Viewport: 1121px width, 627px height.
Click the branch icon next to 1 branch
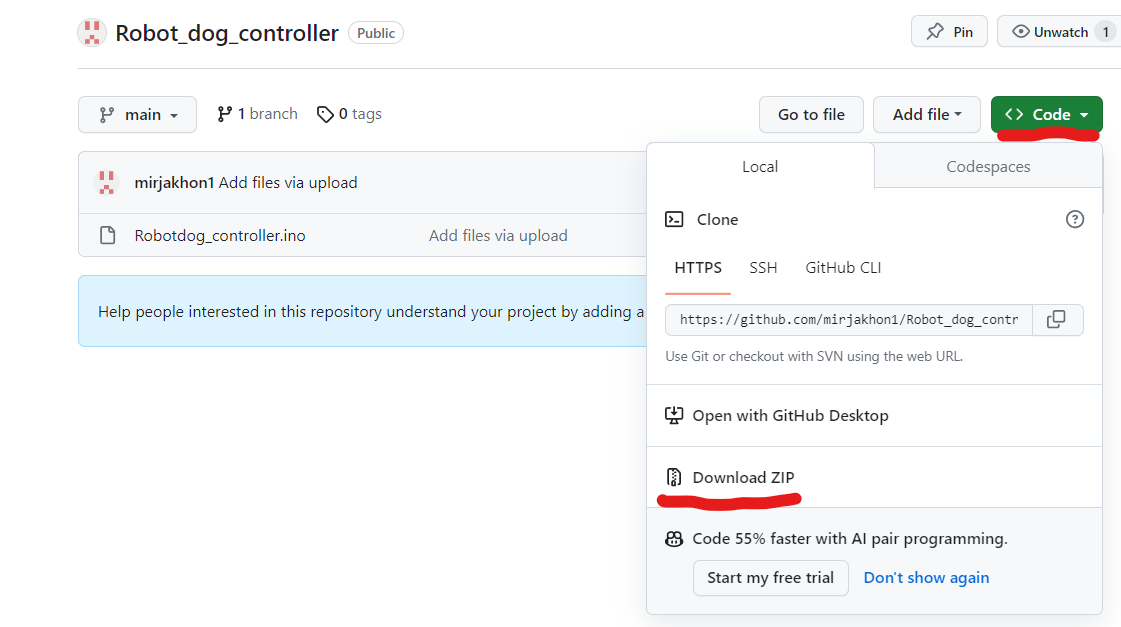click(x=225, y=114)
